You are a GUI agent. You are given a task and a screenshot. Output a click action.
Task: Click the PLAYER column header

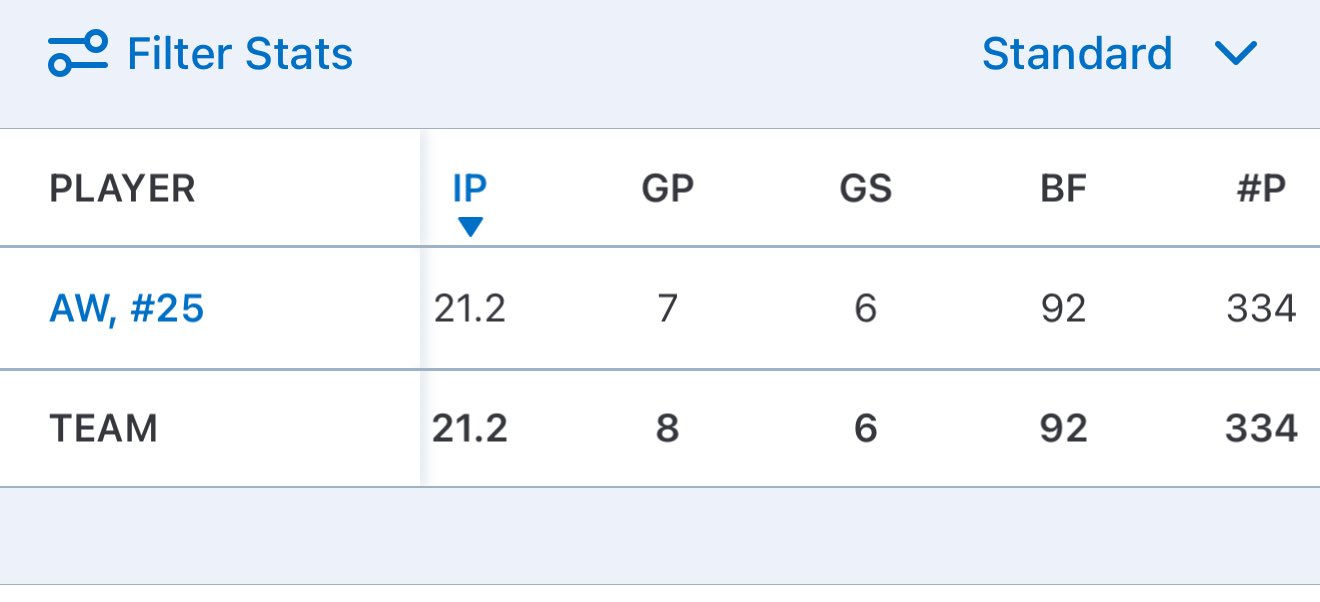[122, 188]
